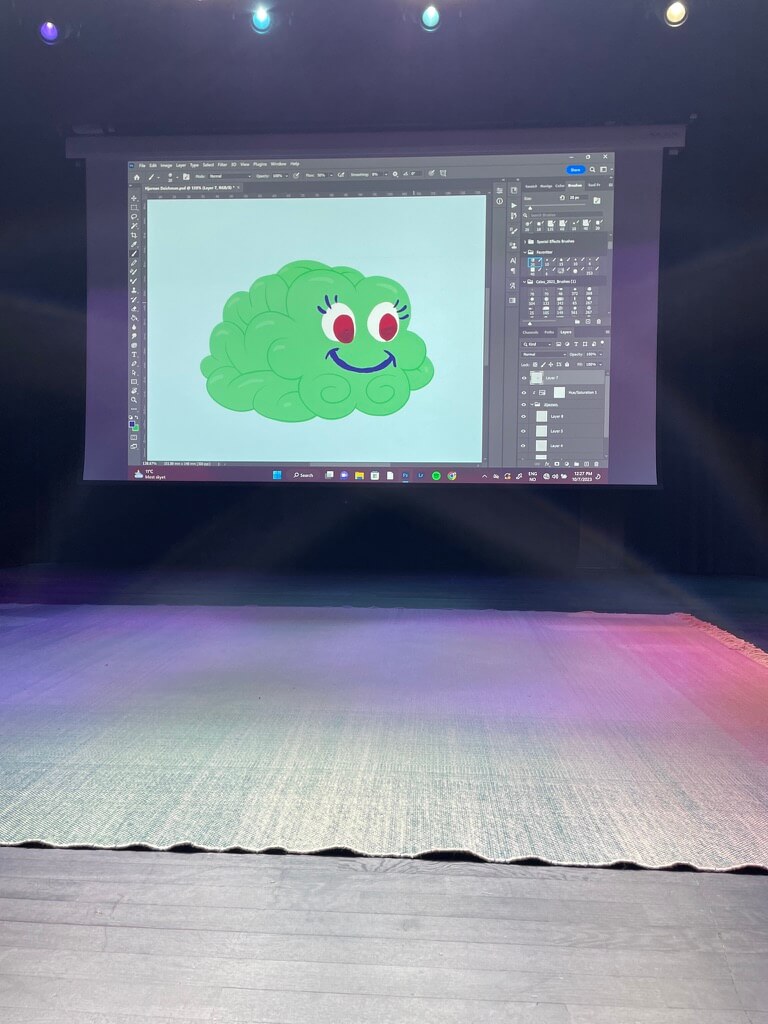
Task: Select the Move tool in the toolbar
Action: (135, 198)
